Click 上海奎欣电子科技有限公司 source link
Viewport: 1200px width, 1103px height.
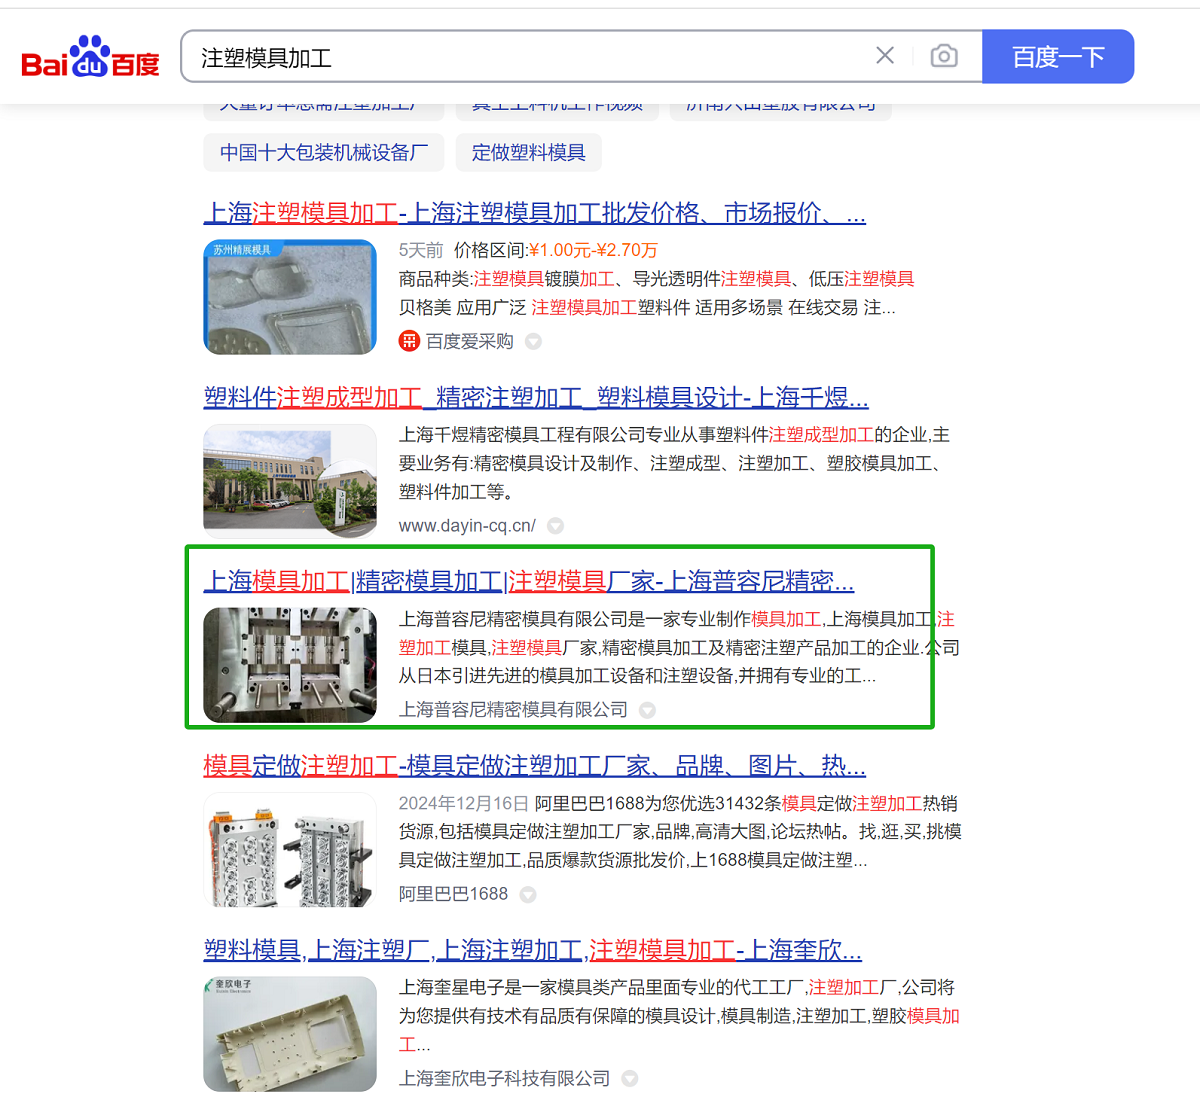click(504, 1079)
